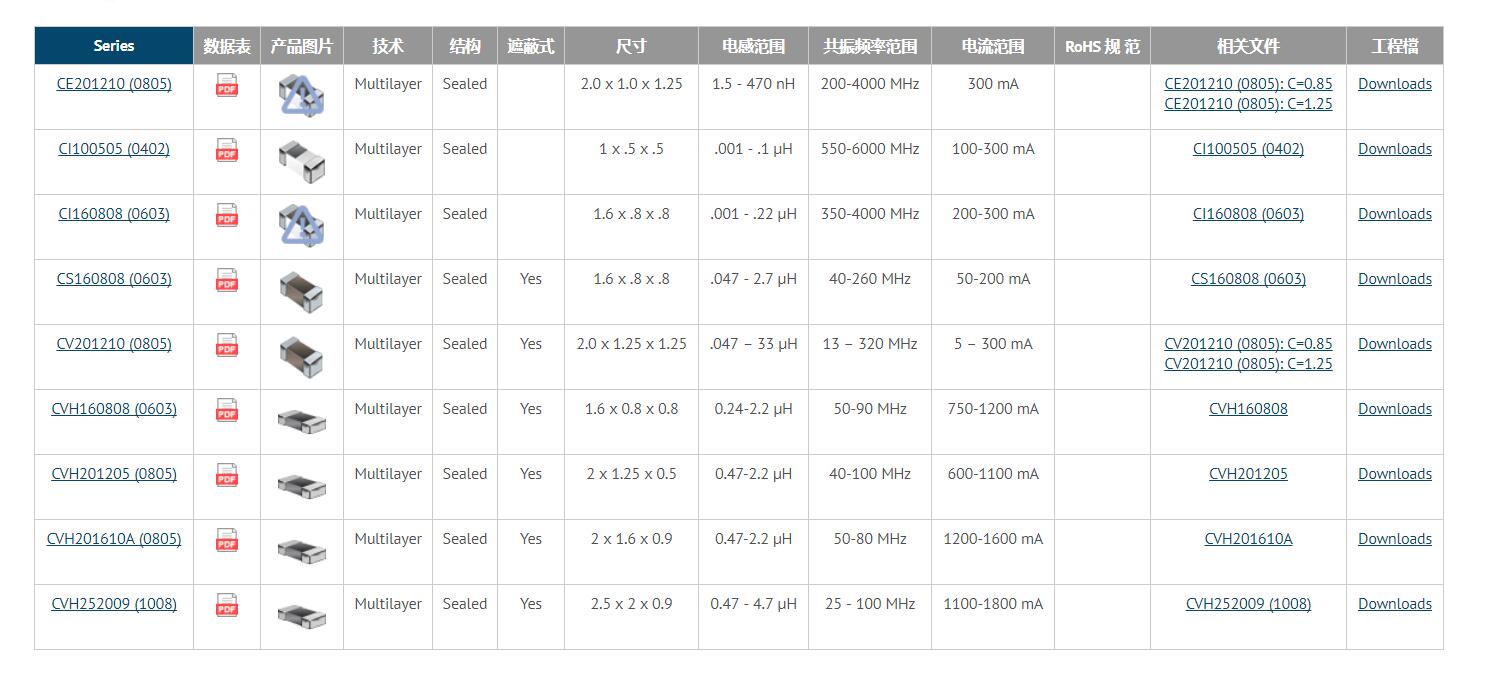Open CE201210 (0805): C=1.25 related file
Viewport: 1499px width, 676px height.
coord(1248,104)
